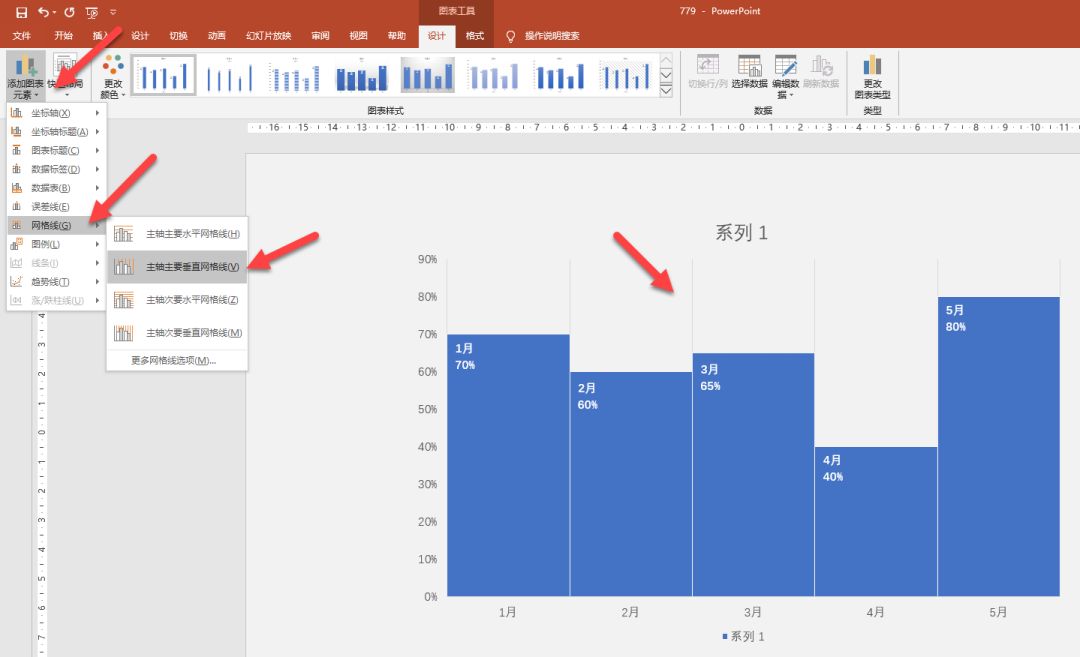This screenshot has height=657, width=1080.
Task: Select the second chart style with thin bars
Action: pyautogui.click(x=229, y=75)
